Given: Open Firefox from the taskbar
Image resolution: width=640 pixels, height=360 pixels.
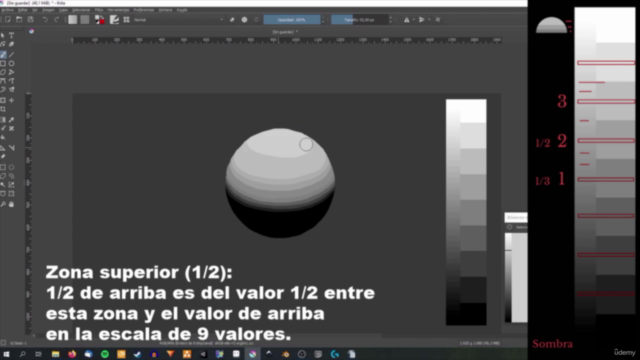Looking at the screenshot, I should click(72, 354).
